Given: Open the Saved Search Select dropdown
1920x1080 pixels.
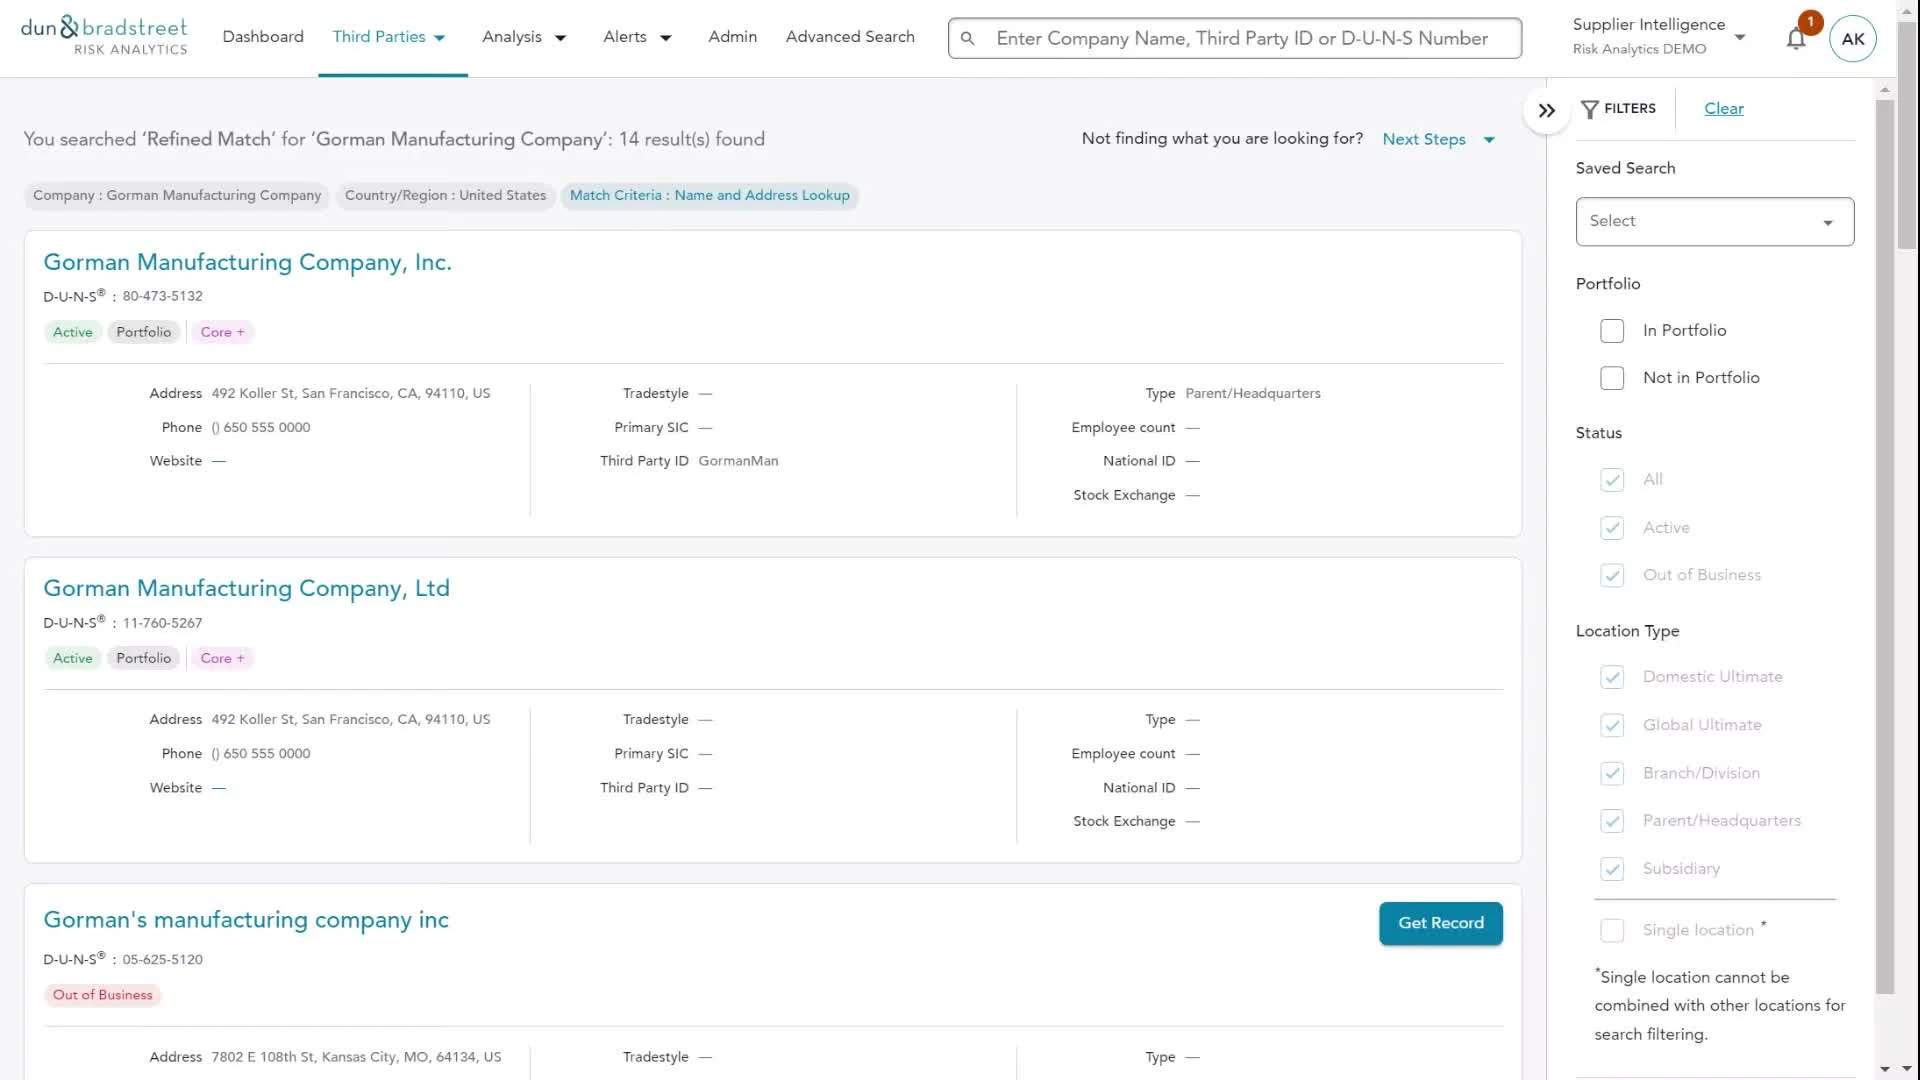Looking at the screenshot, I should point(1714,221).
